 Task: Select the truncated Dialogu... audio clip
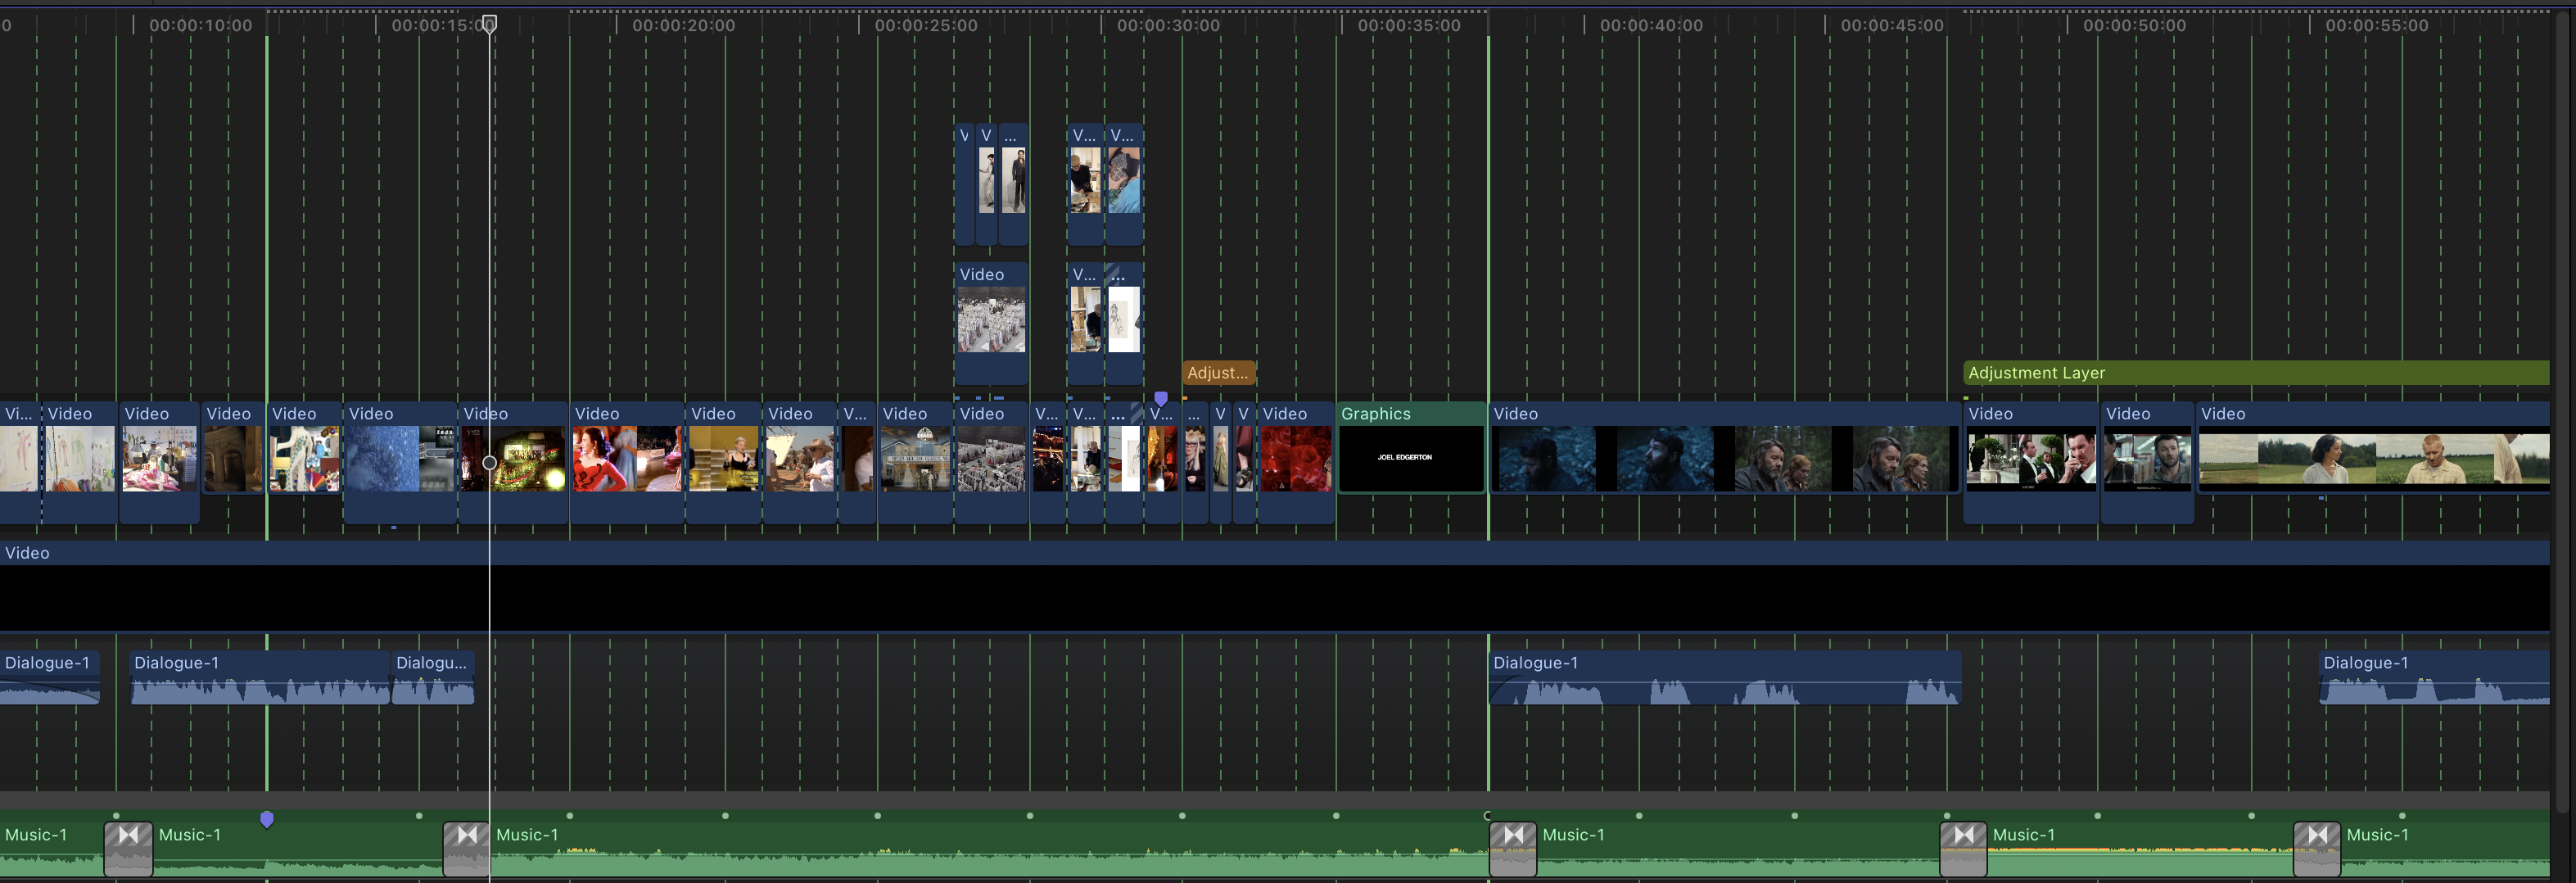[432, 679]
